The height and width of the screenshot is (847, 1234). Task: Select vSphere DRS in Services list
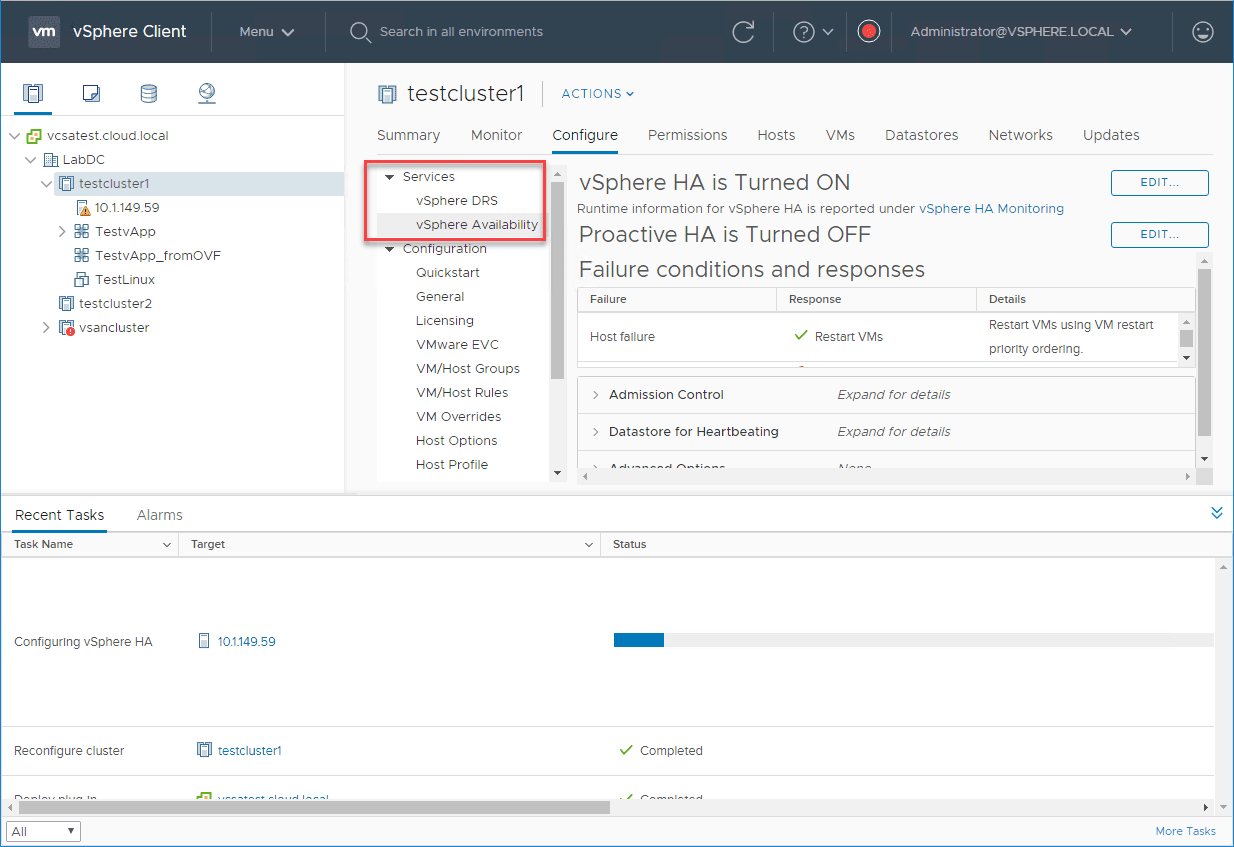(x=459, y=200)
